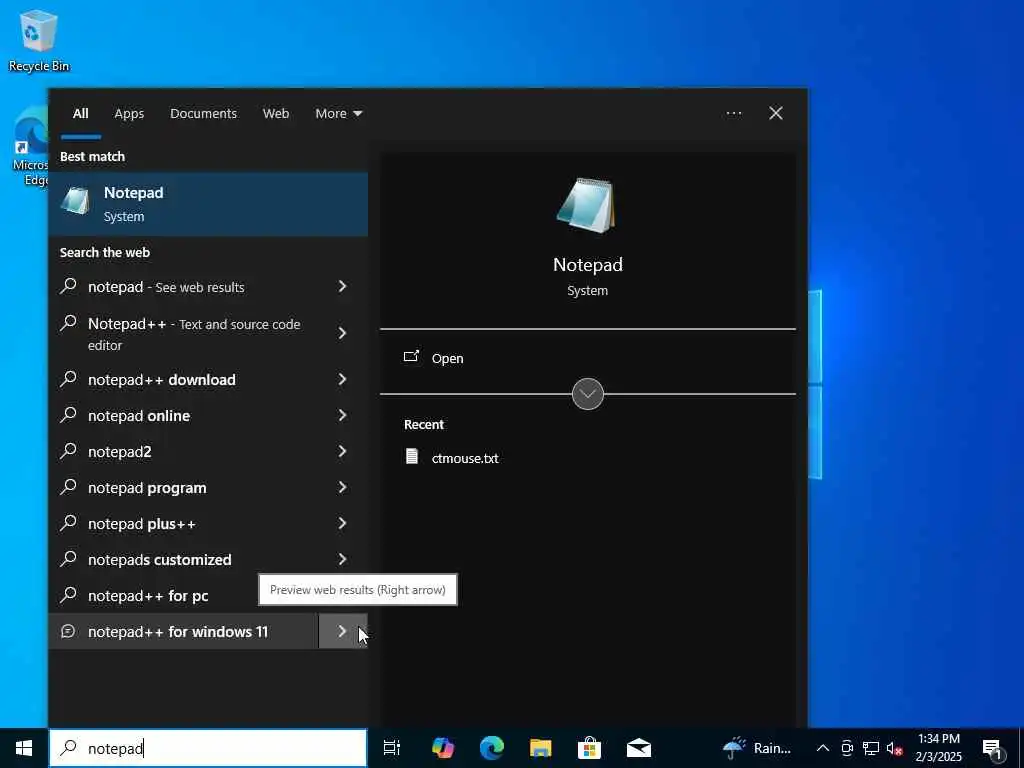Image resolution: width=1024 pixels, height=768 pixels.
Task: Click the Open icon in preview pane
Action: [411, 357]
